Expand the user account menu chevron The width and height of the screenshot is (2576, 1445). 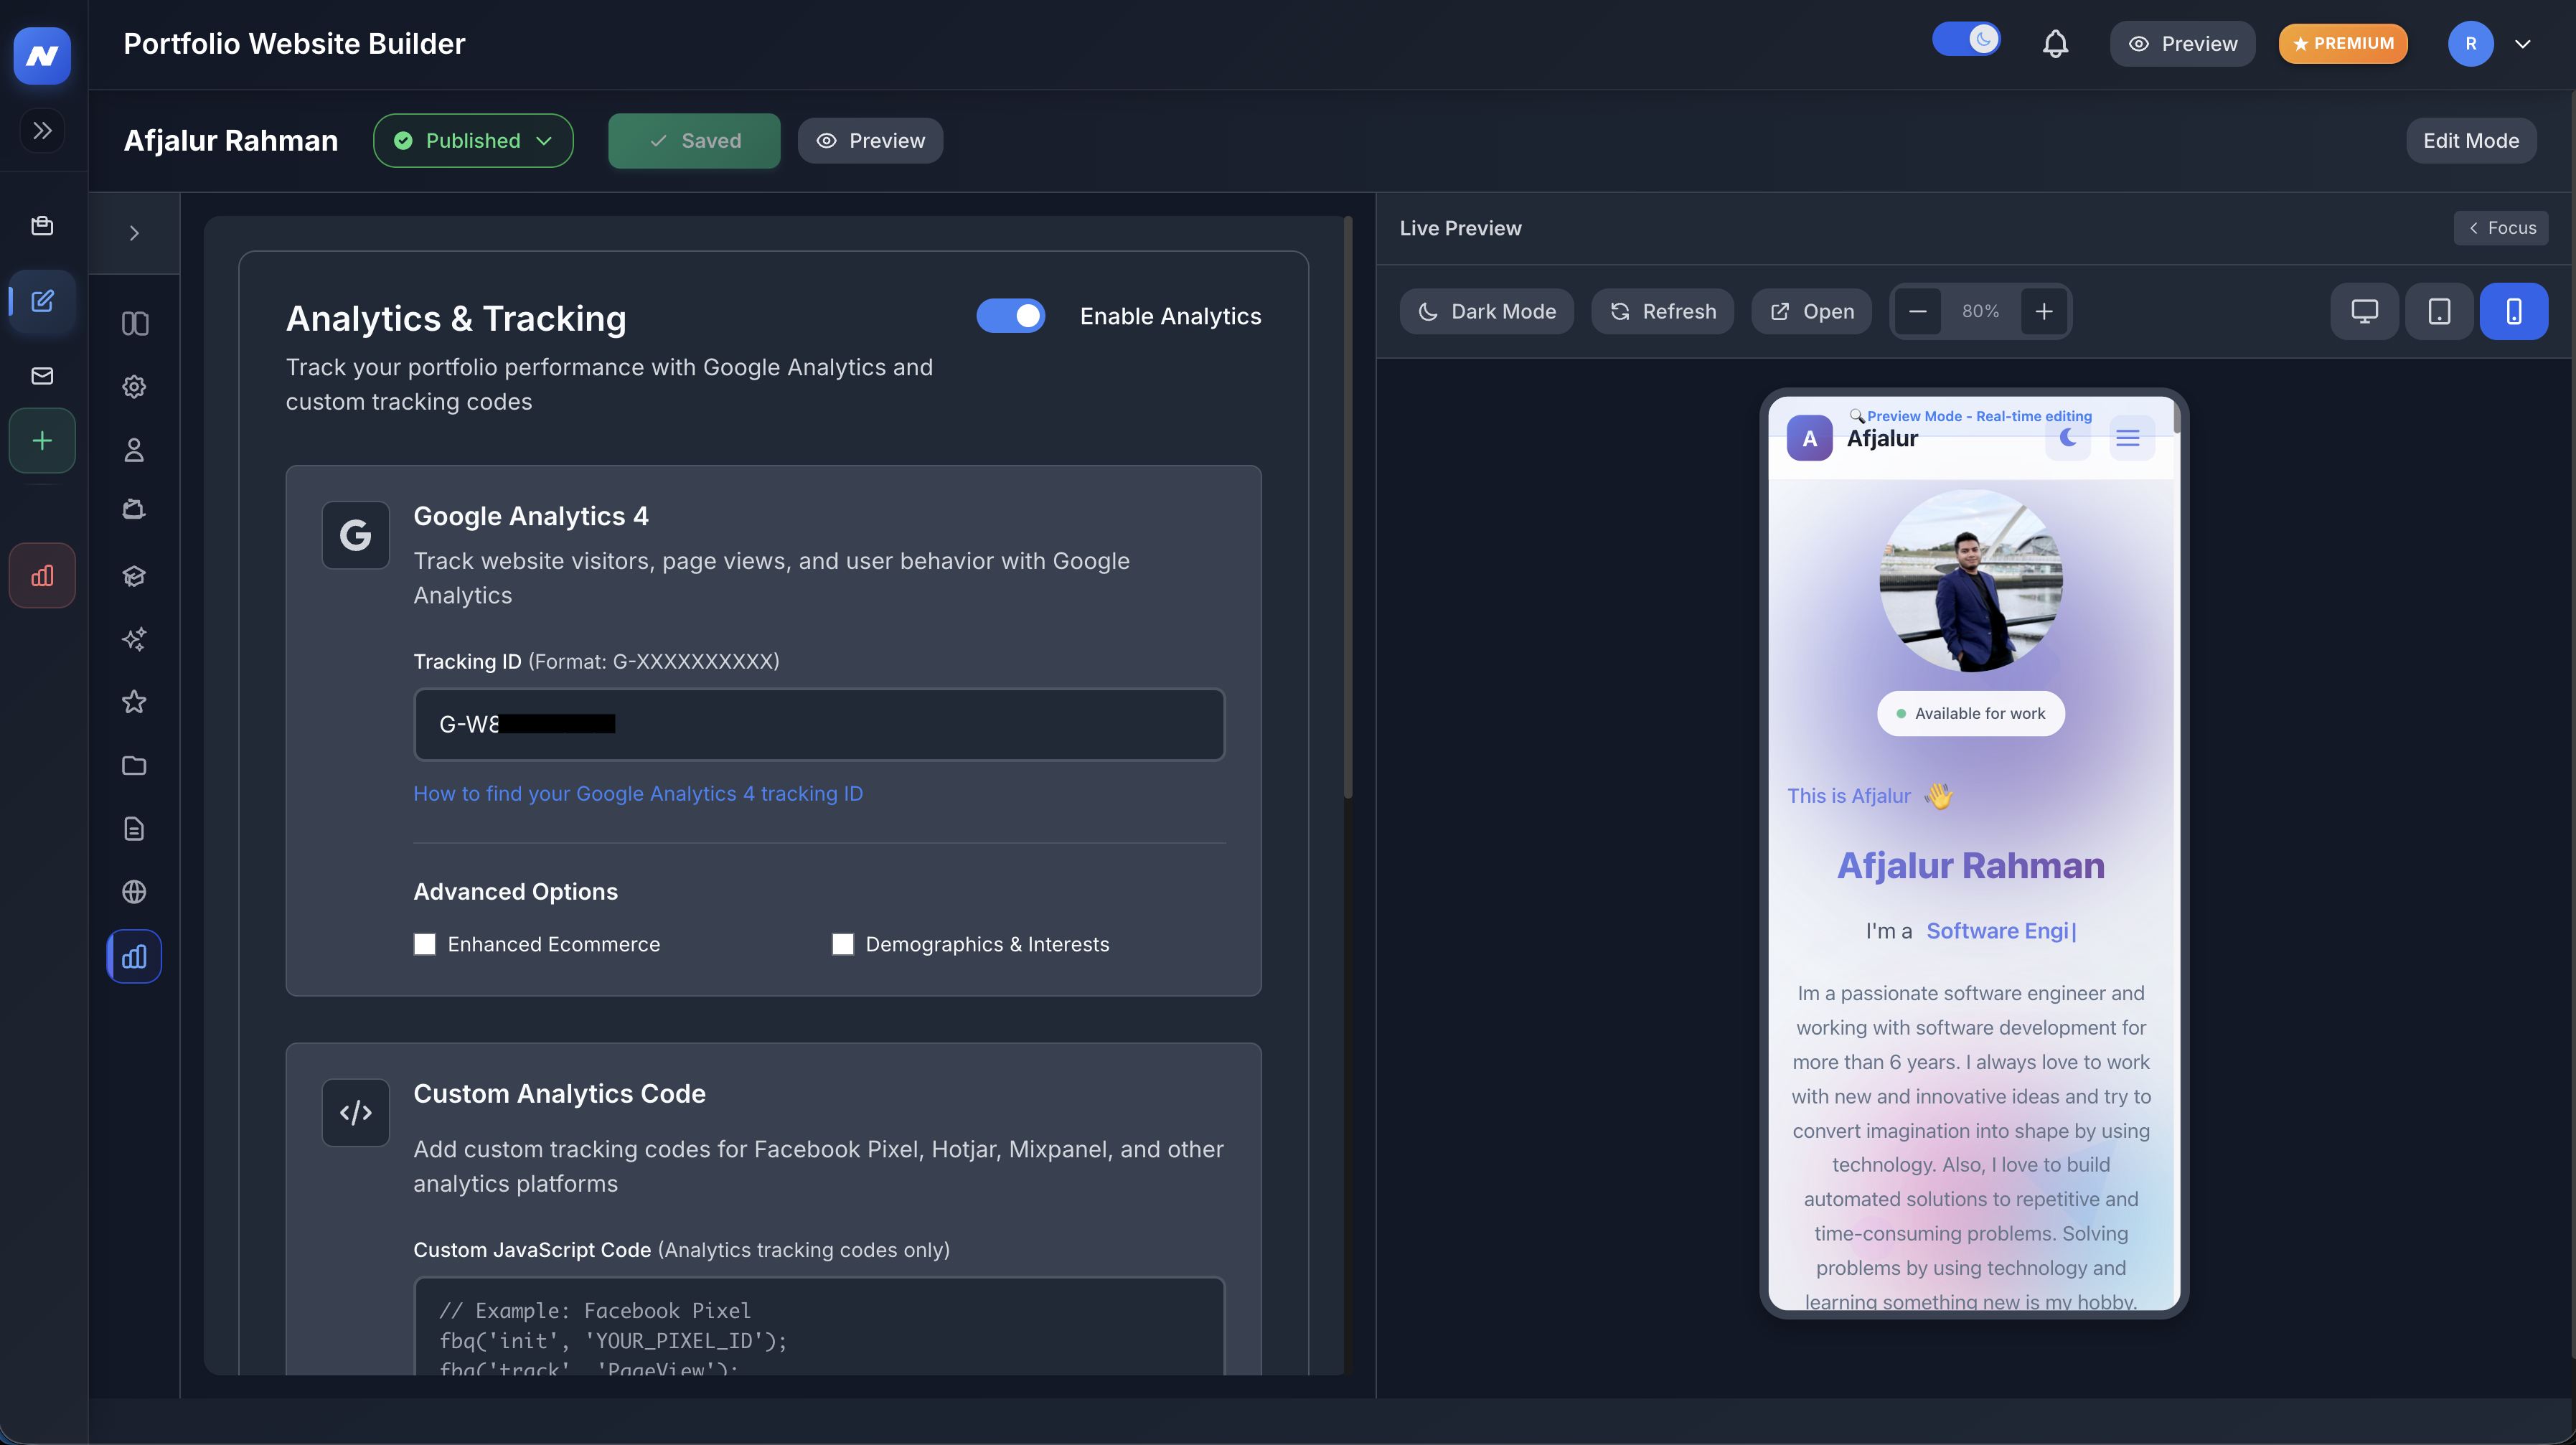pos(2523,44)
